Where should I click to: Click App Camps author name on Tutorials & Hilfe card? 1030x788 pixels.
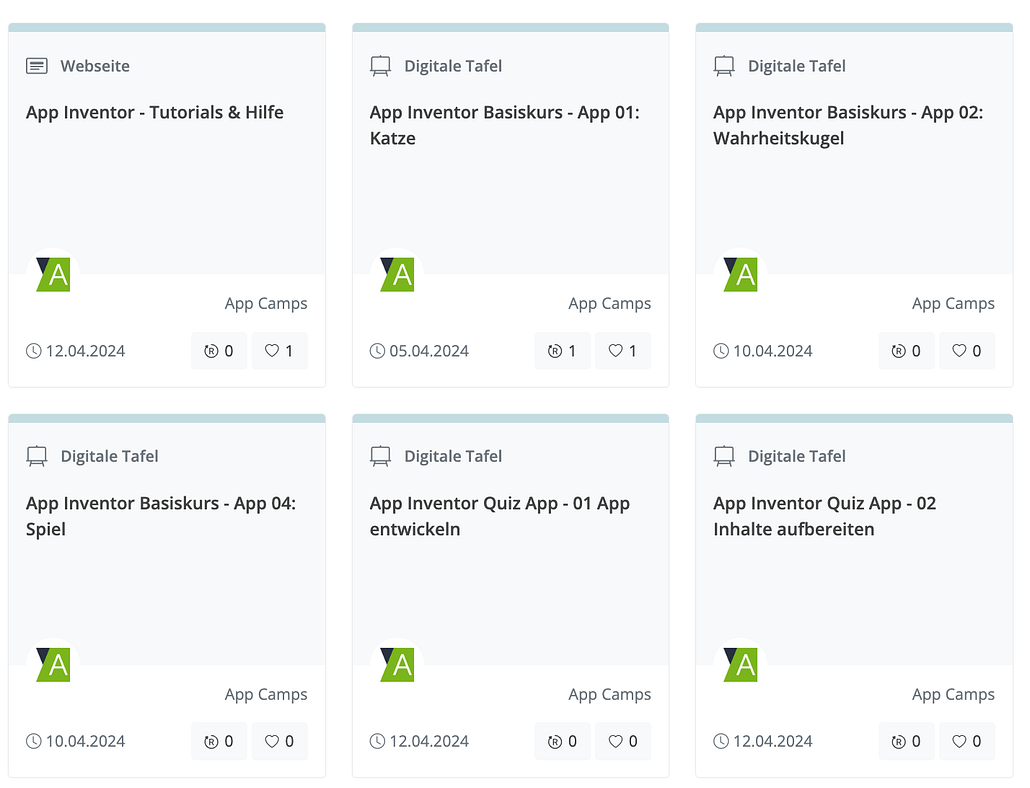[266, 303]
